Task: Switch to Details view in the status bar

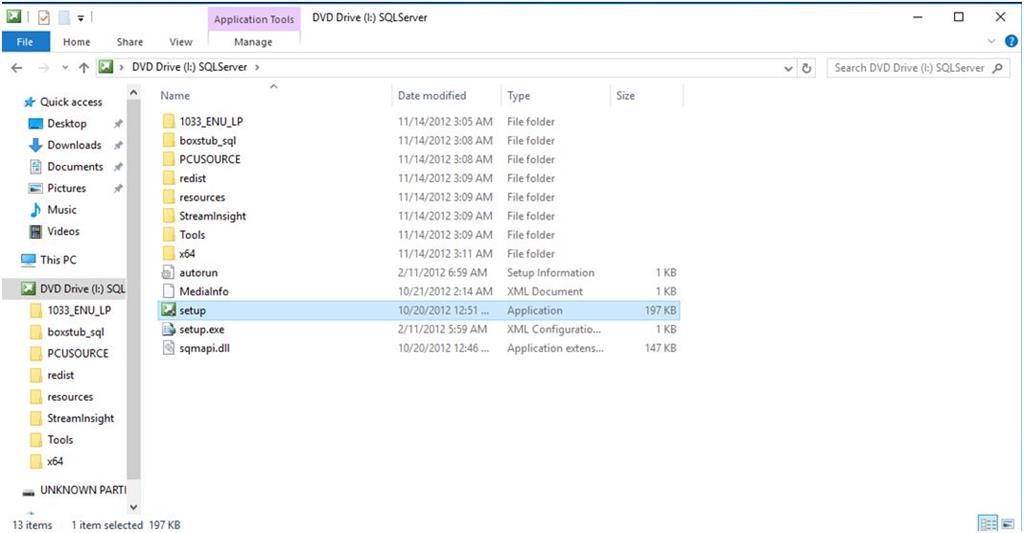Action: 988,523
